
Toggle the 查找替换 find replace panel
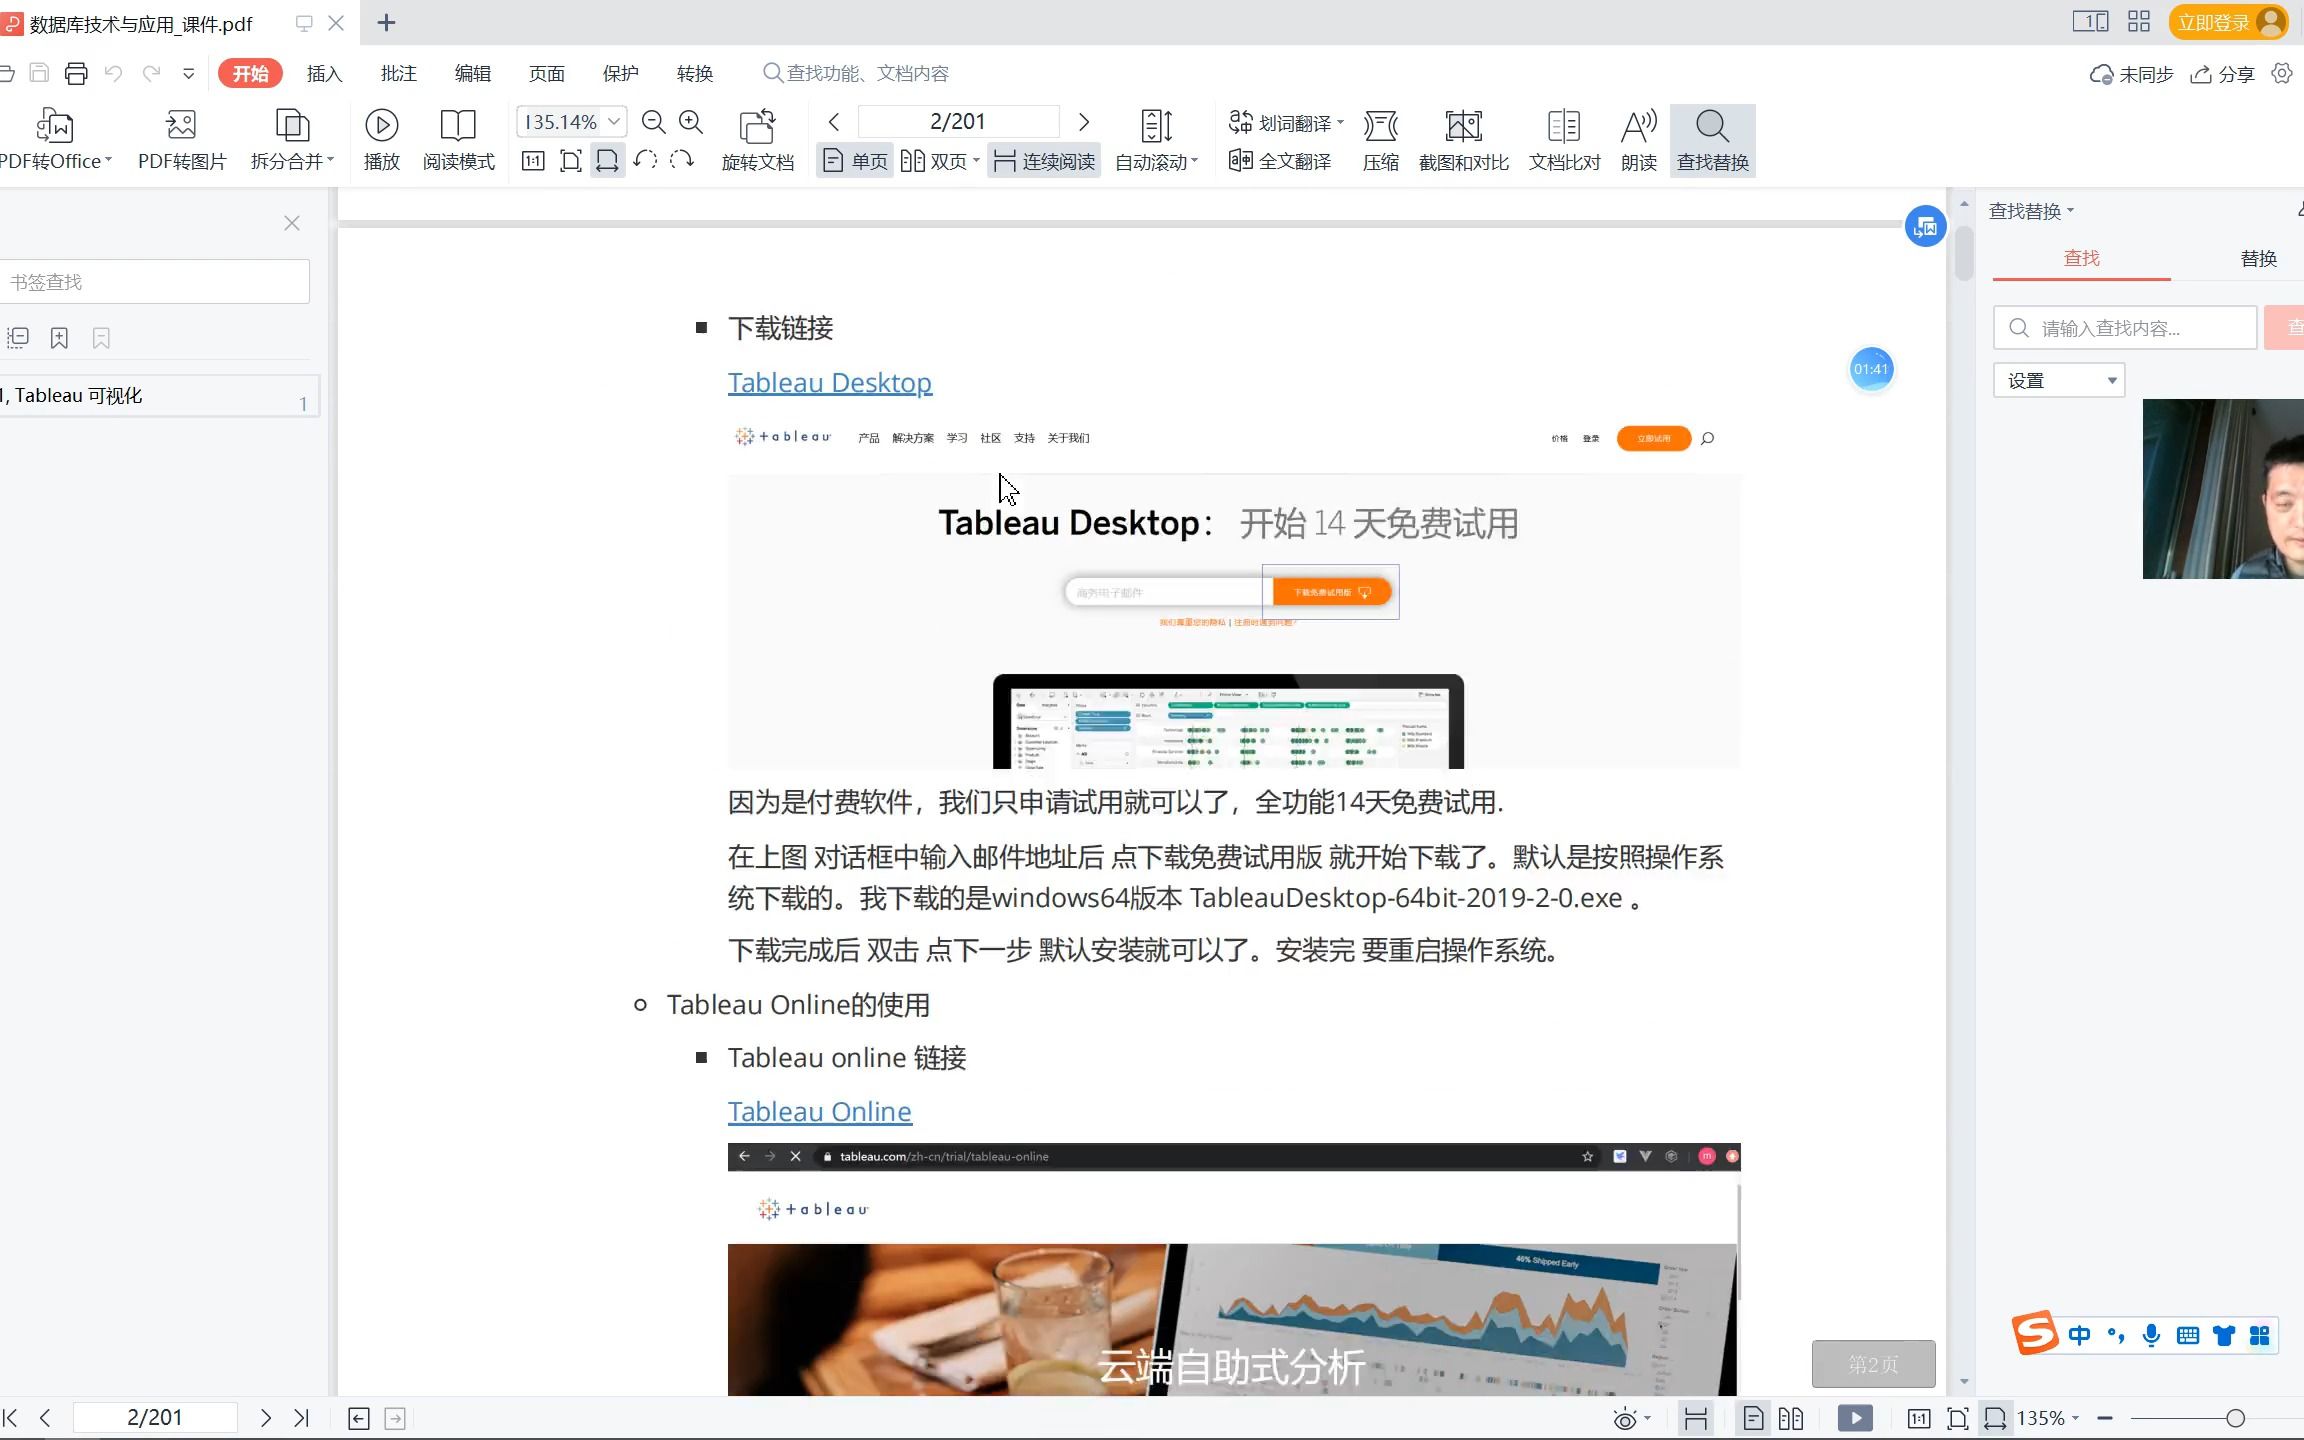click(x=1712, y=140)
